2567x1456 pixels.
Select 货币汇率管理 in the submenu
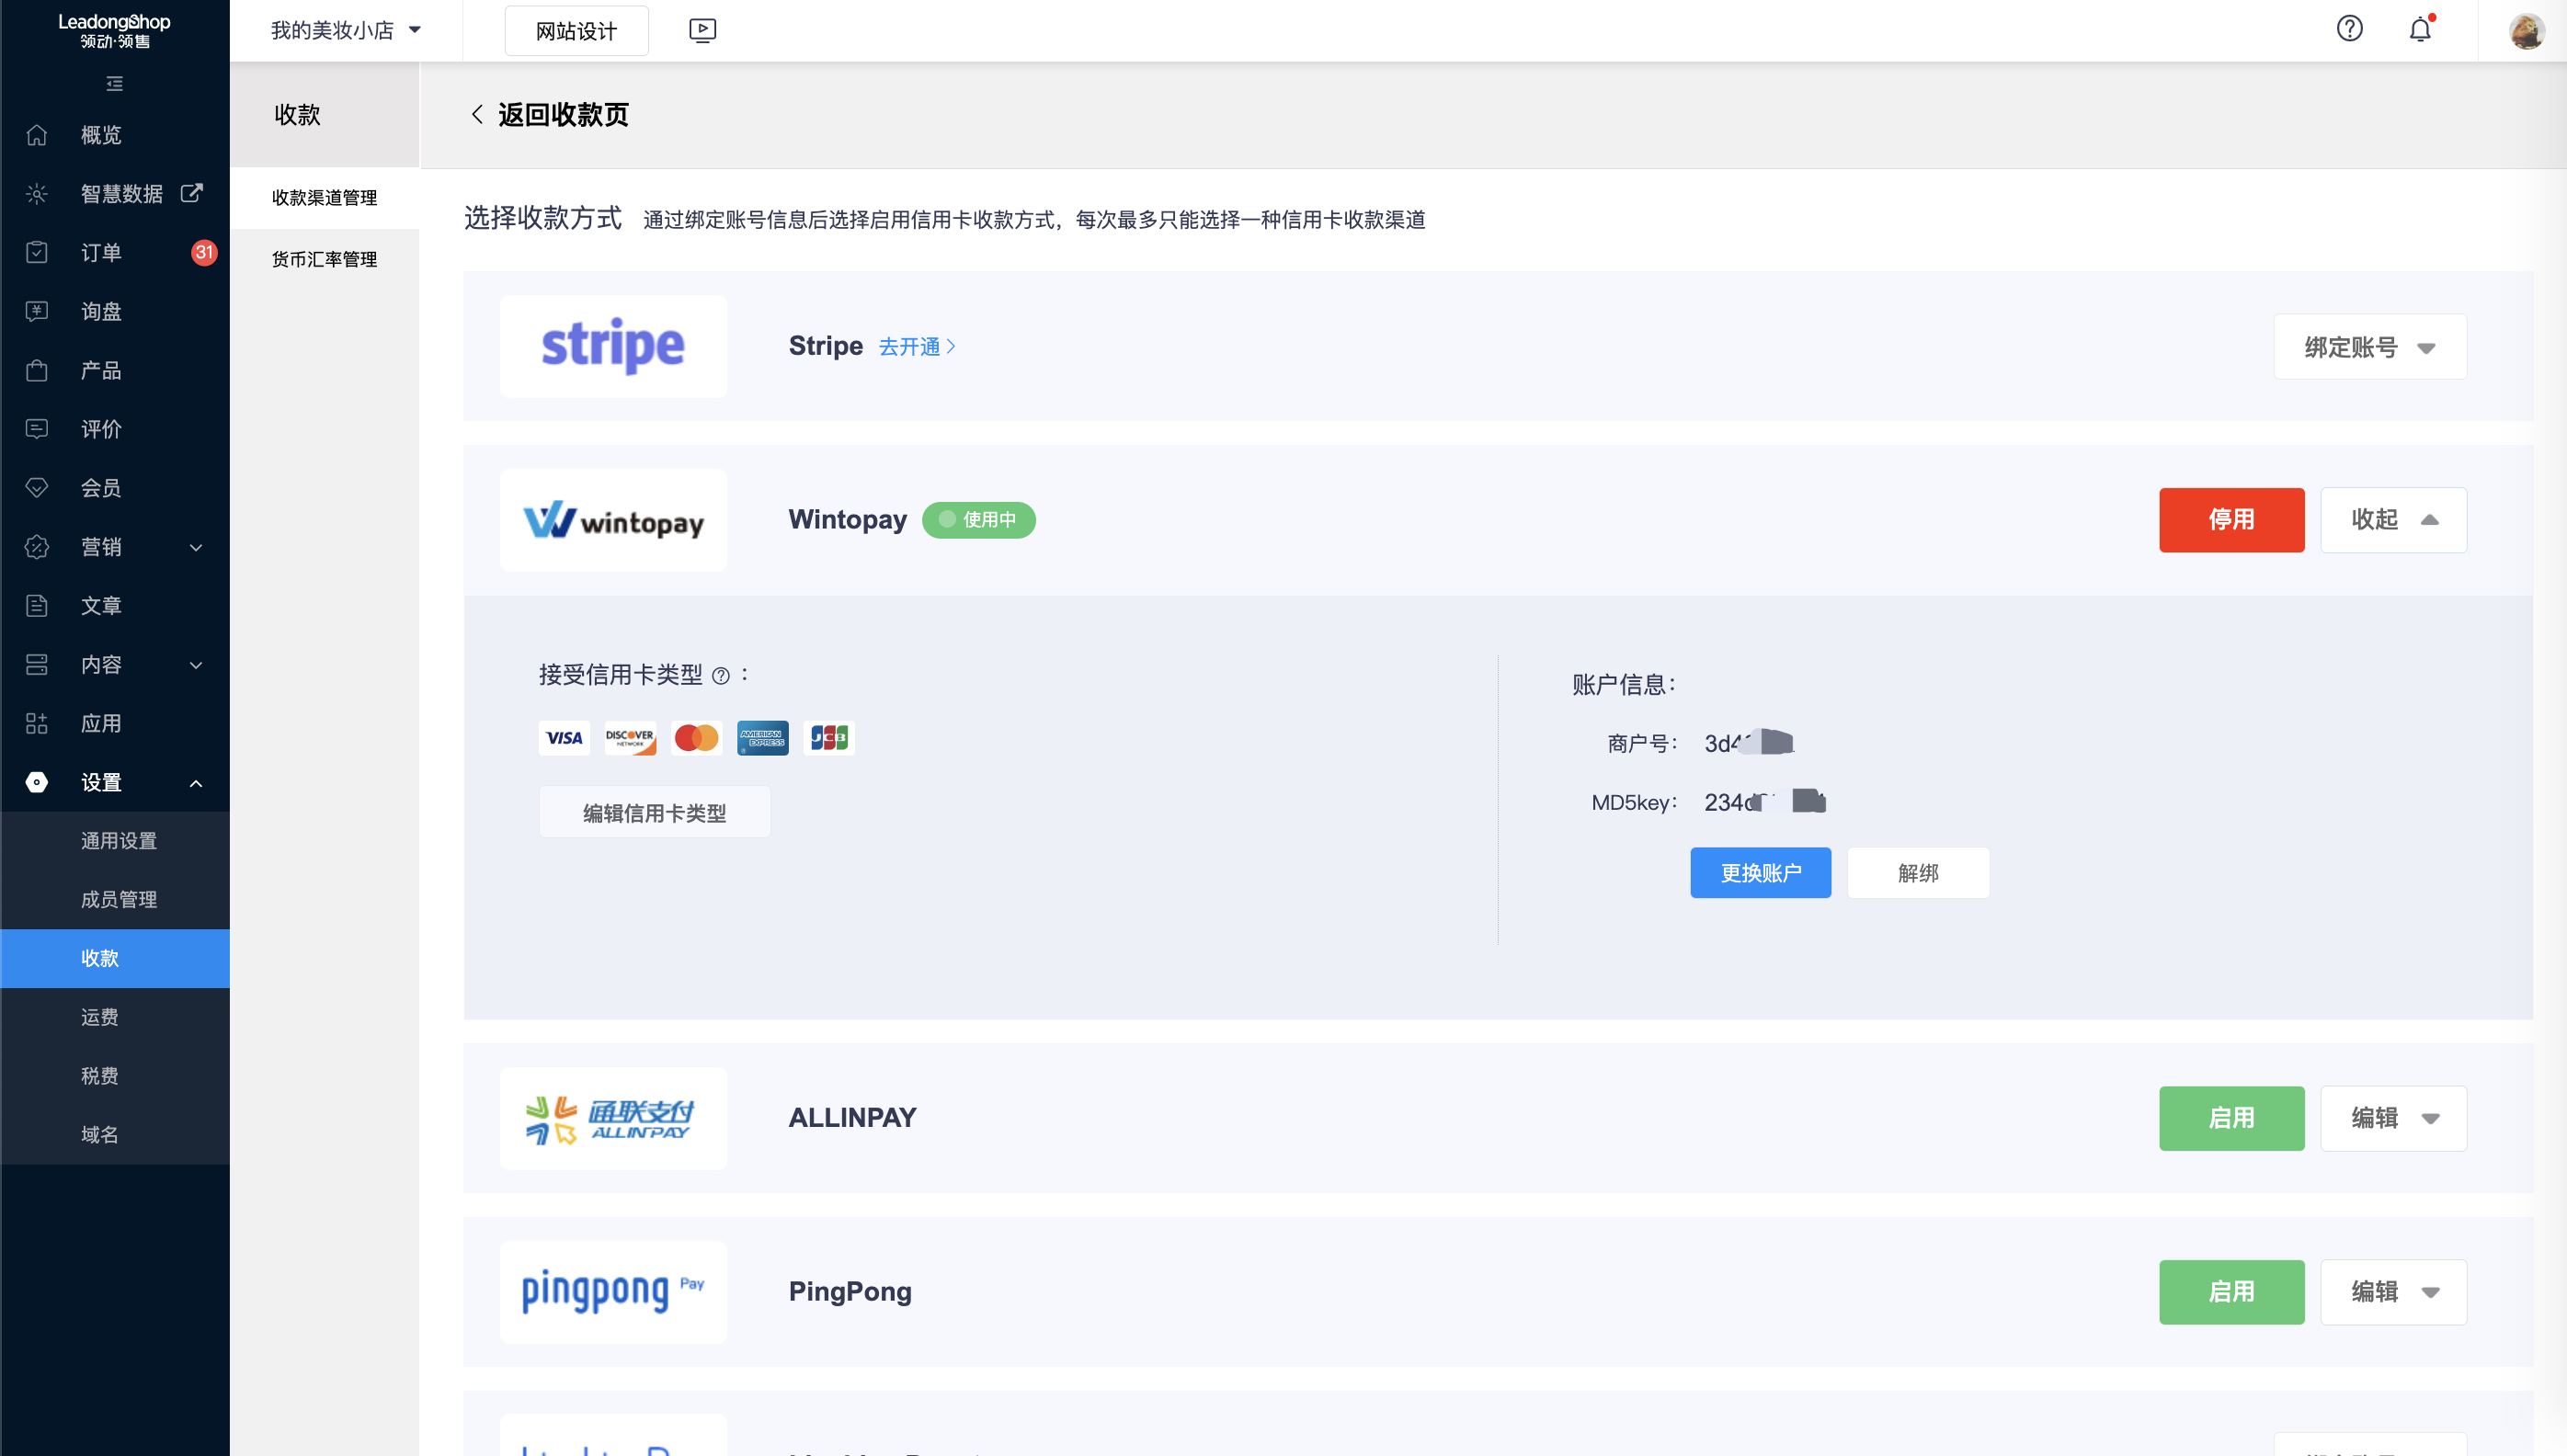pos(324,259)
